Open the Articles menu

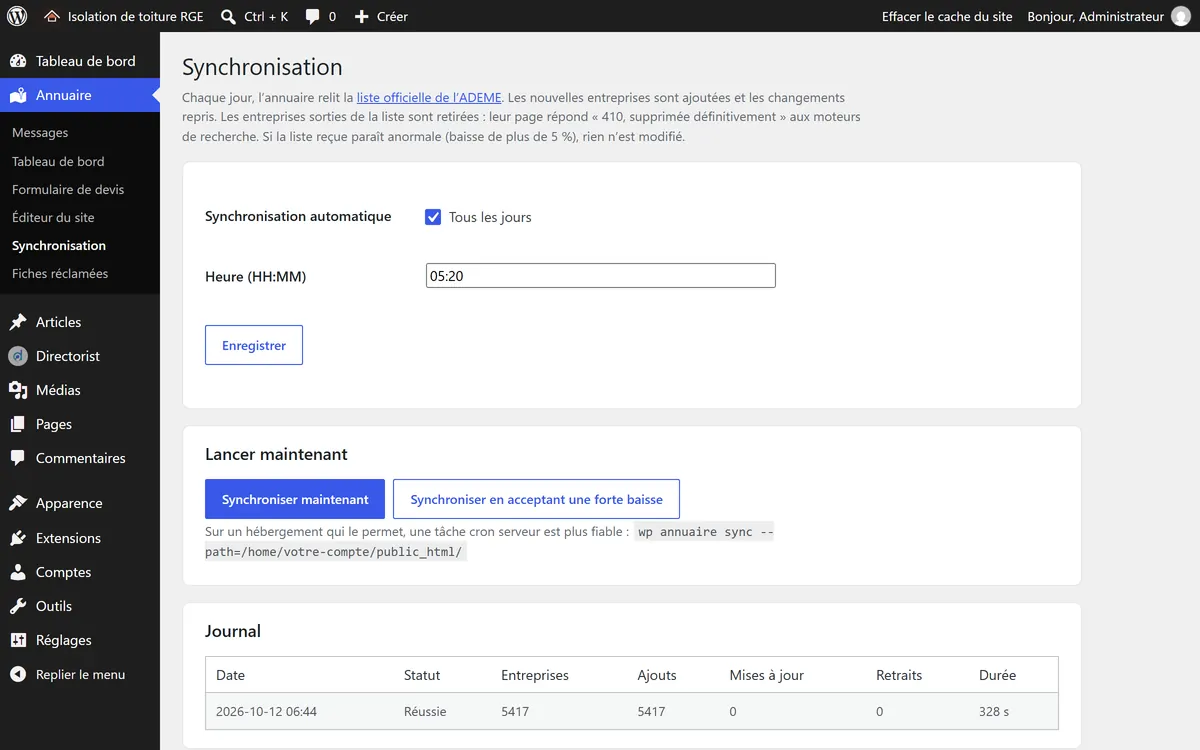coord(58,322)
